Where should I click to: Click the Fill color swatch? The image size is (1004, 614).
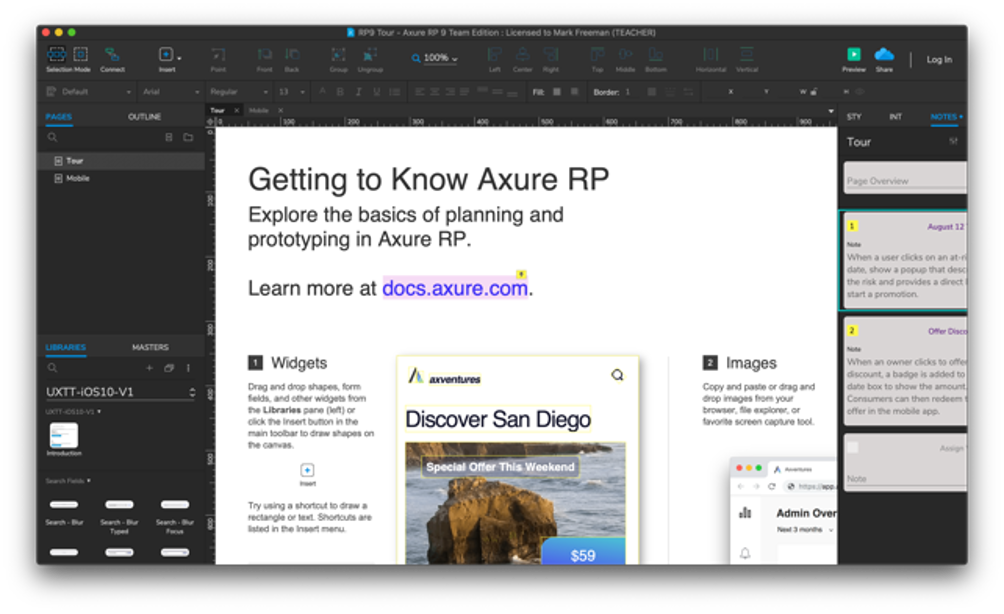[559, 92]
